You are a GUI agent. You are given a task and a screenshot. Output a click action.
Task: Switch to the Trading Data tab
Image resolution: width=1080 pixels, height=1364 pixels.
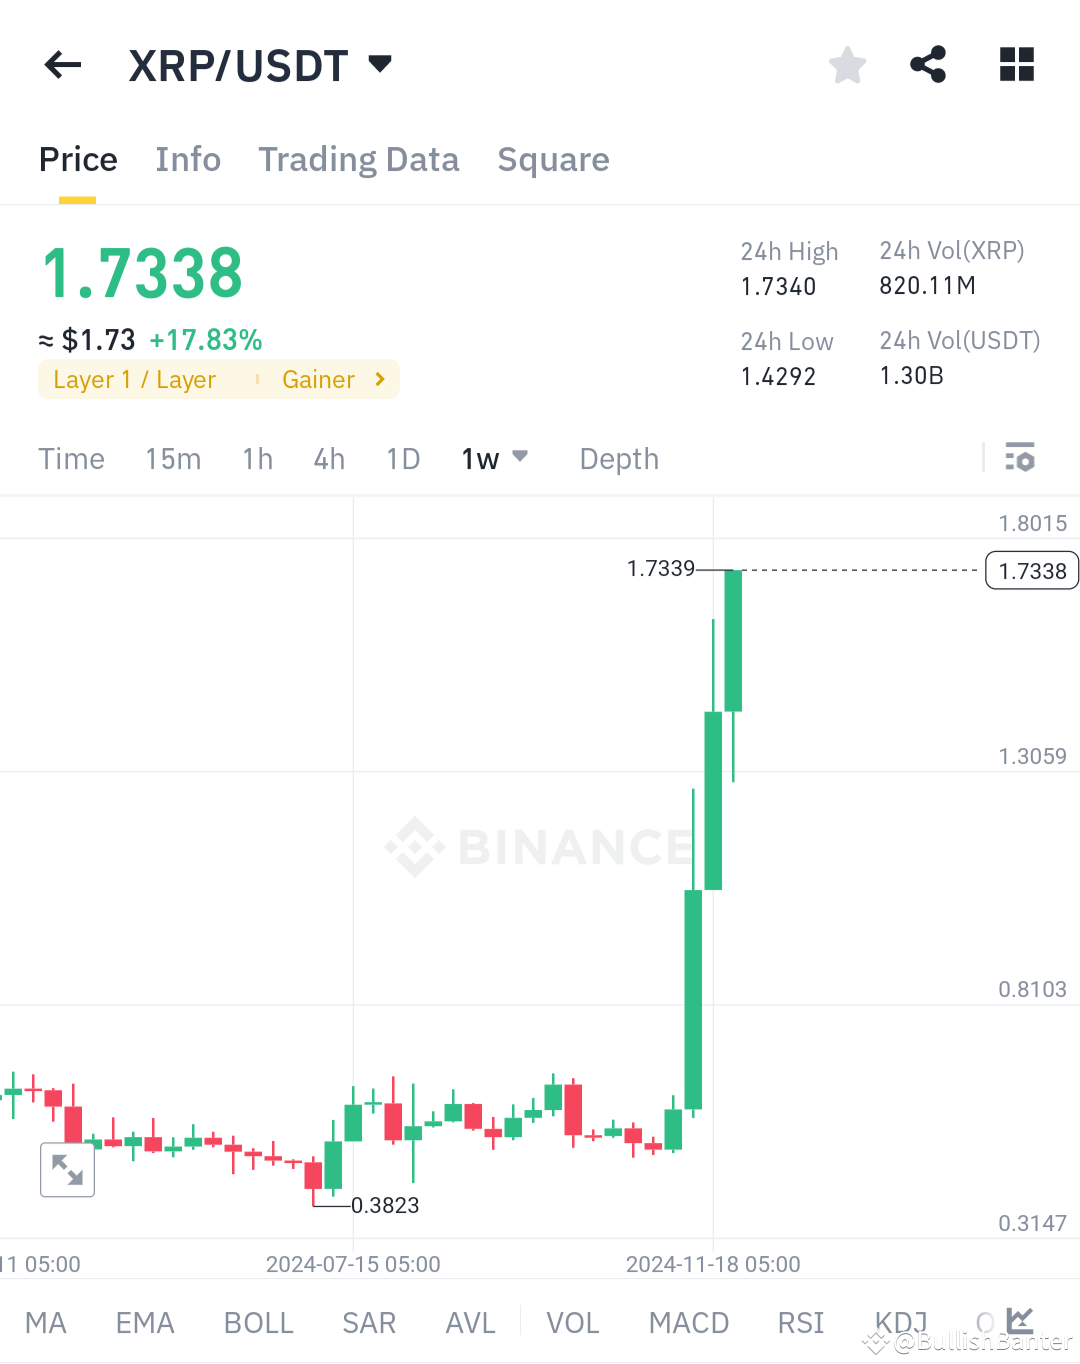point(358,159)
